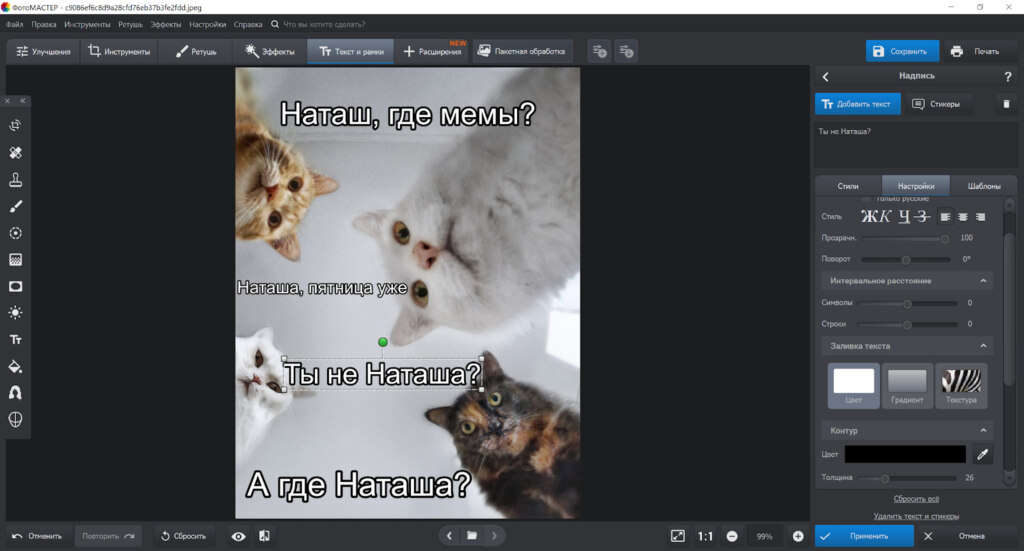
Task: Switch to the Шаблоны tab
Action: tap(984, 186)
